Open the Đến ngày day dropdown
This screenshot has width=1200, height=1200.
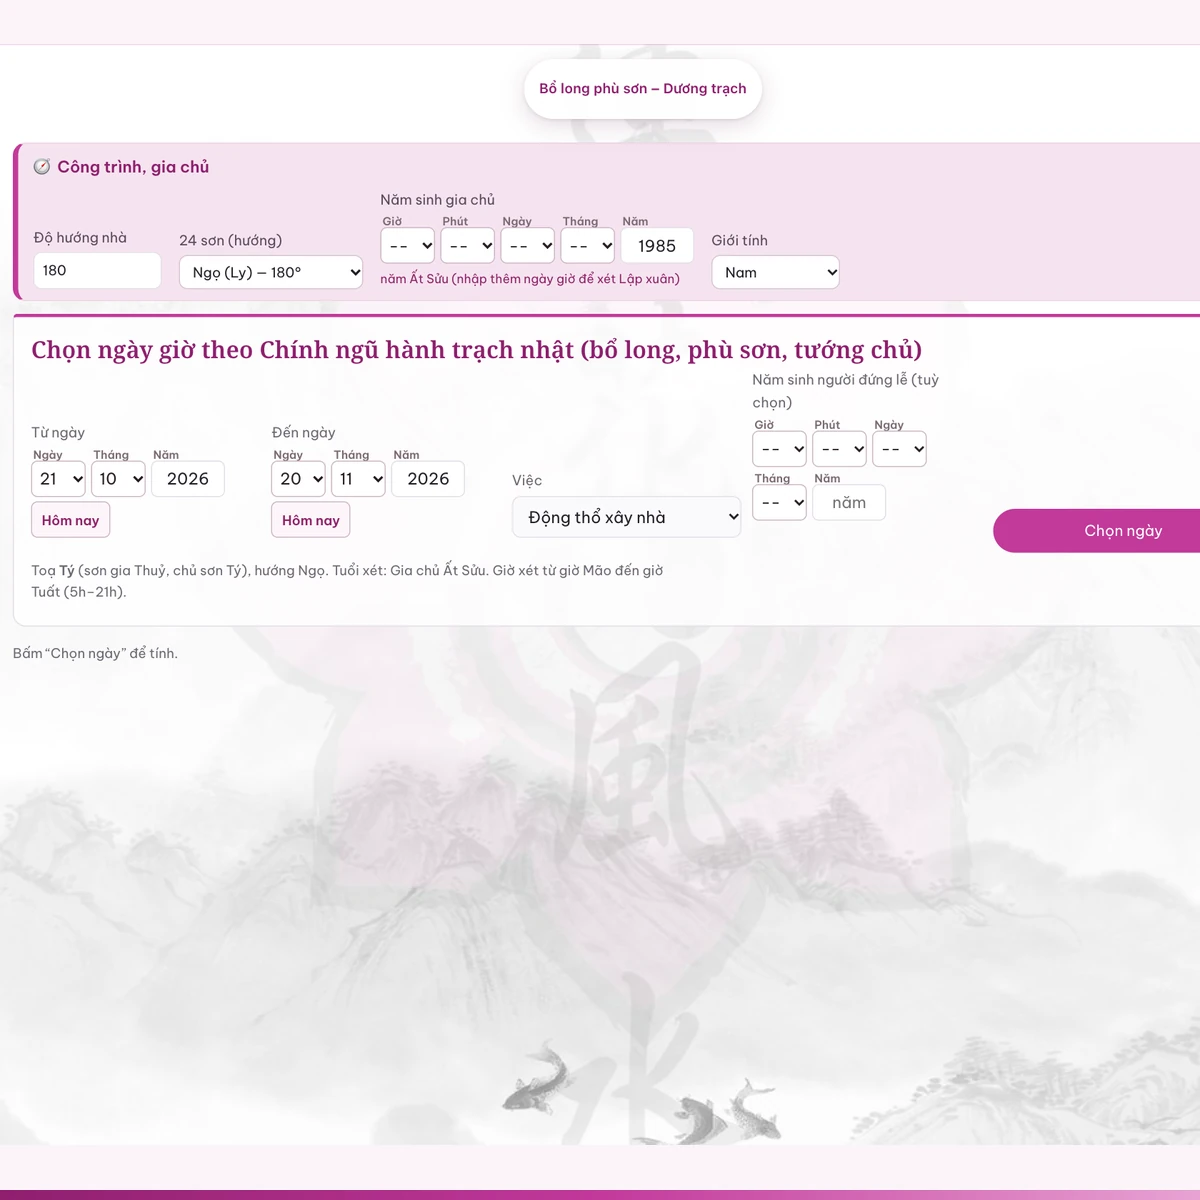click(298, 479)
